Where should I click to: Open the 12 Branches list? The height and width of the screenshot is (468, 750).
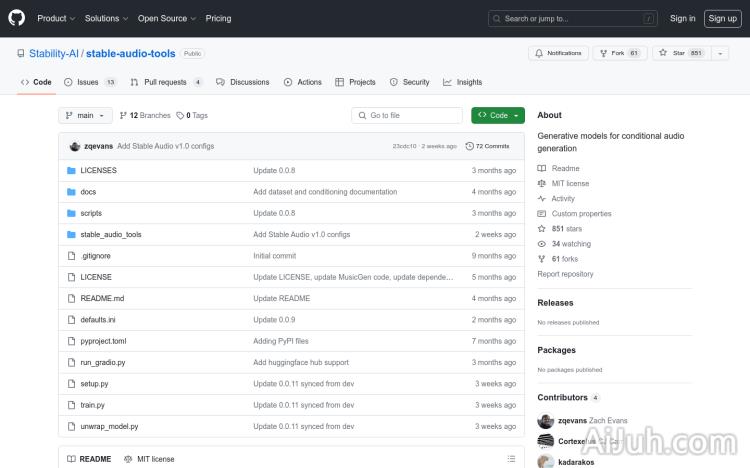point(144,116)
